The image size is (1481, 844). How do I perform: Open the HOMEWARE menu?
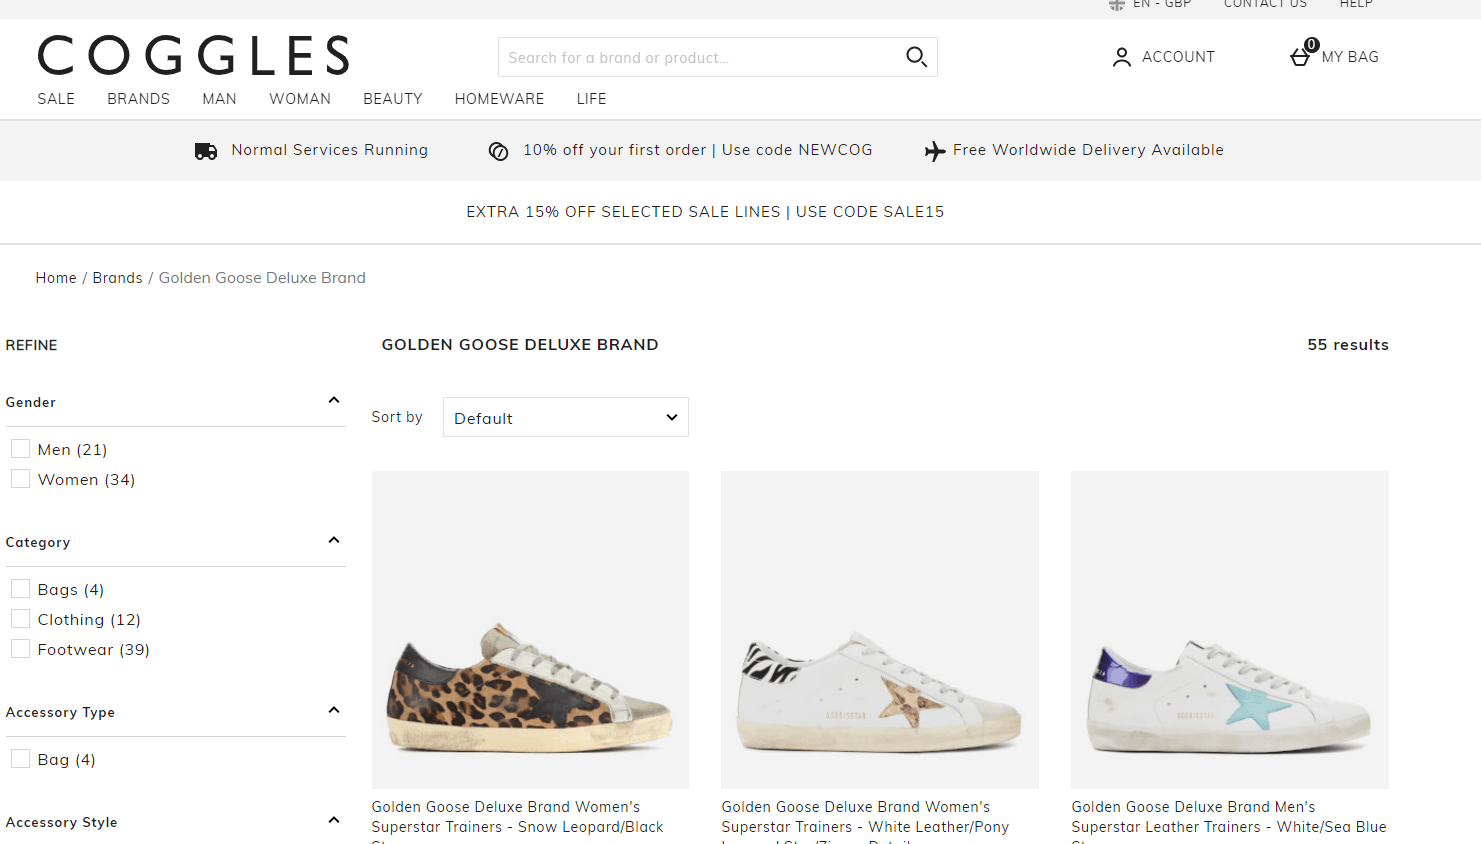point(500,99)
